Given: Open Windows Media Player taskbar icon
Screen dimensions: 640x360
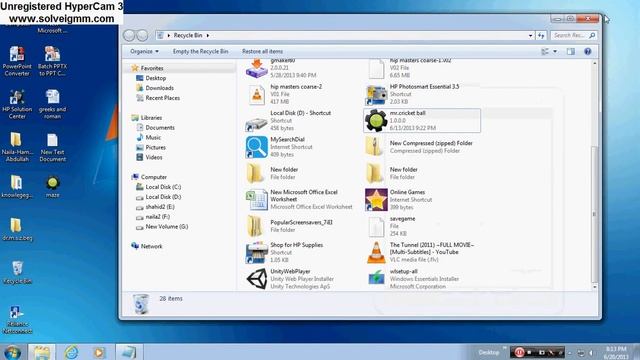Looking at the screenshot, I should [x=99, y=352].
